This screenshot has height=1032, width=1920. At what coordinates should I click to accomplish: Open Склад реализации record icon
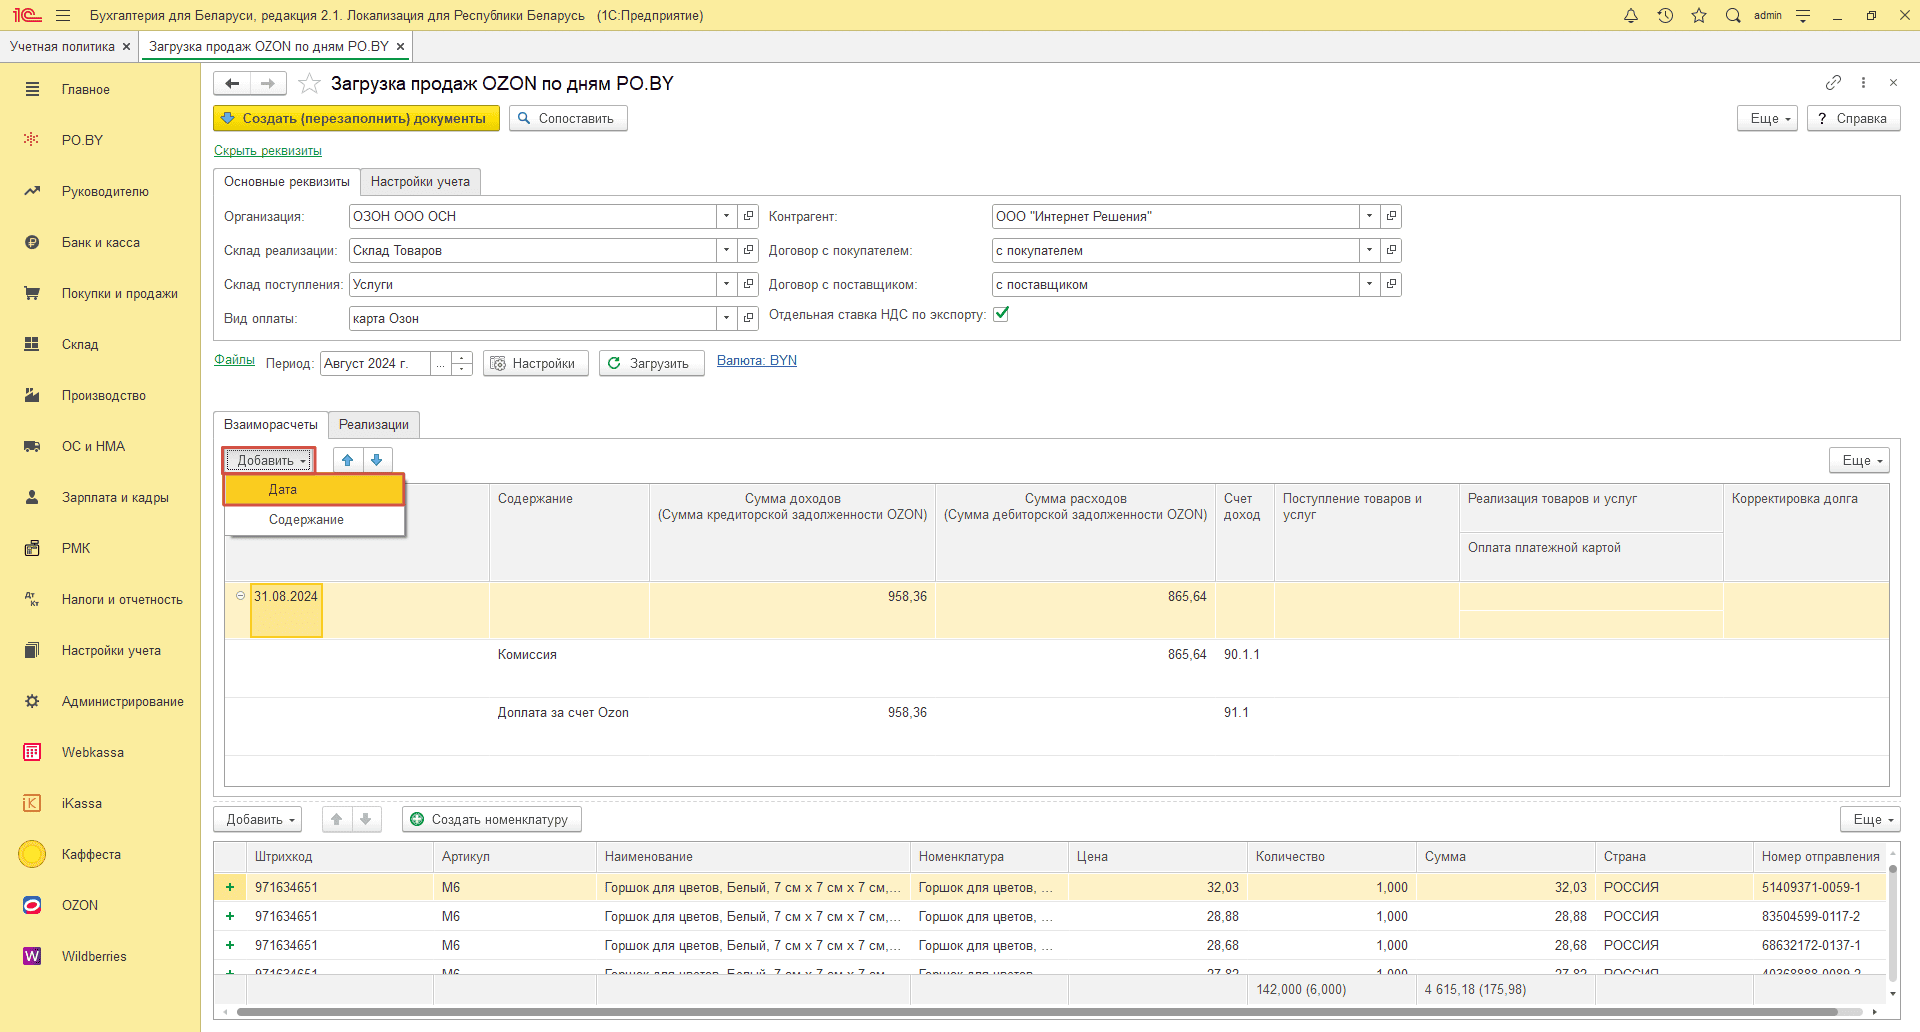pos(748,250)
